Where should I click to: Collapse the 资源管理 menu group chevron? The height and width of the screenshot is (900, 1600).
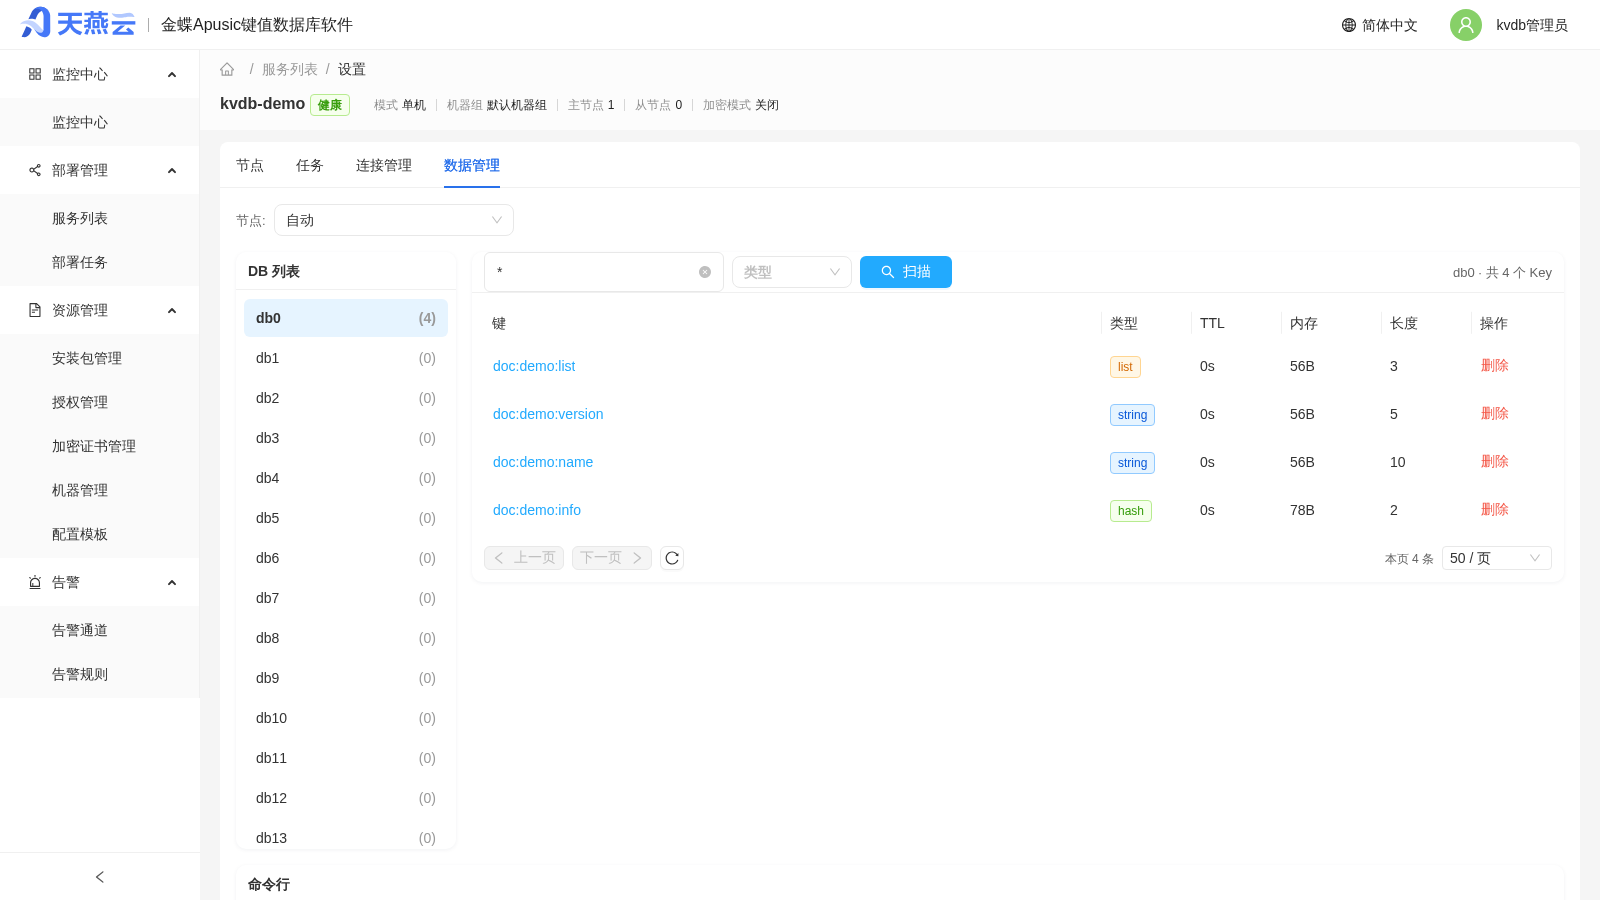tap(172, 311)
